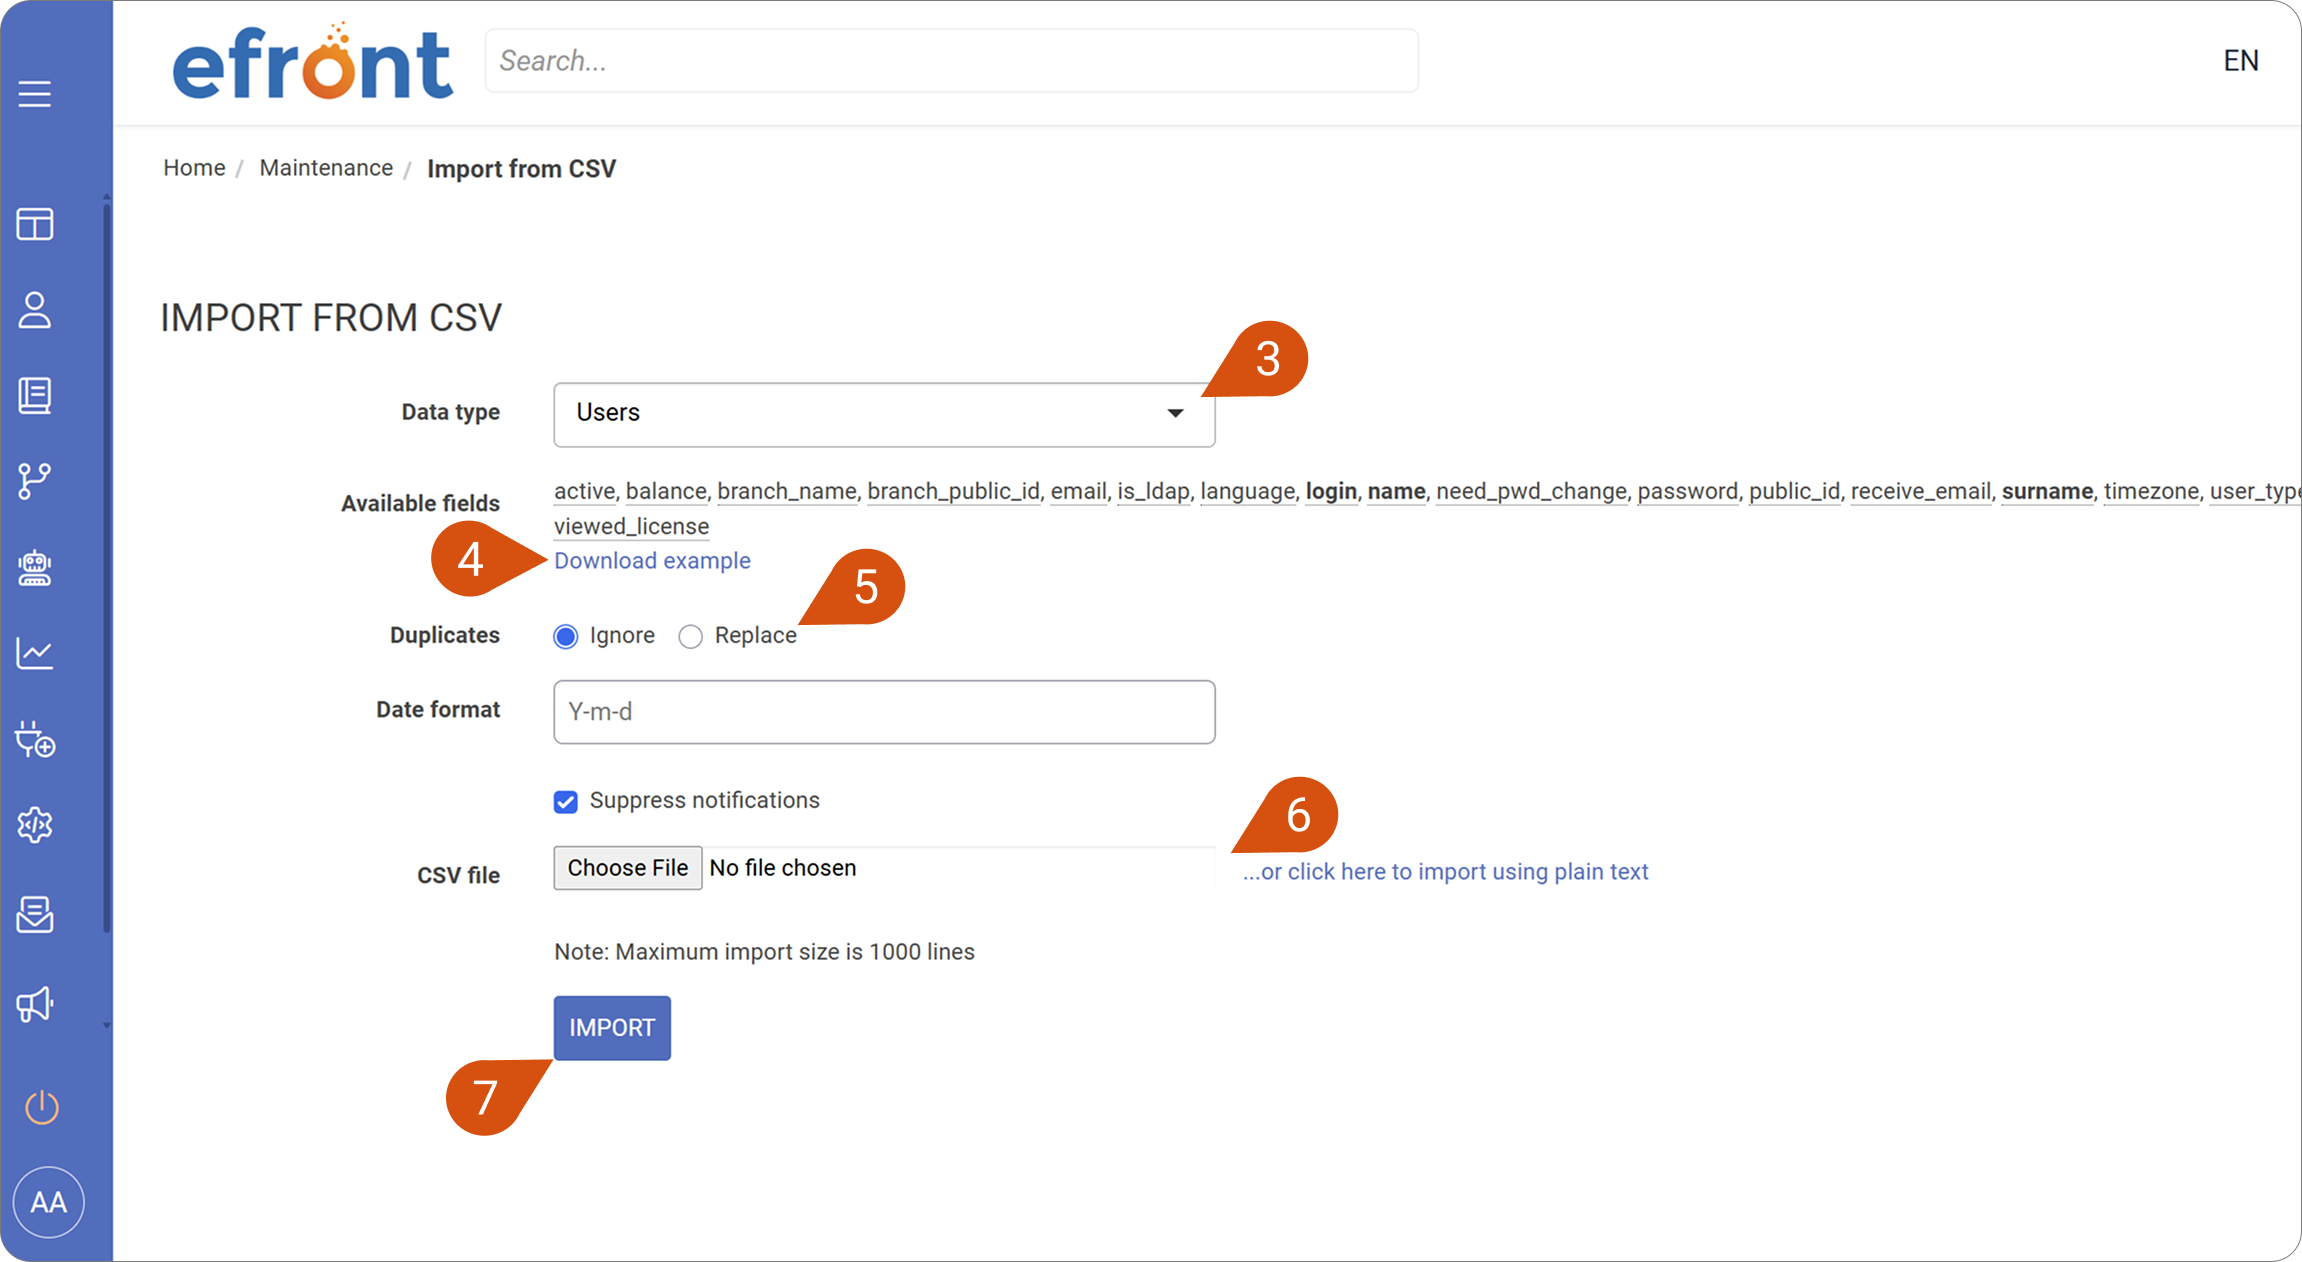Expand the Data type Users dropdown
The width and height of the screenshot is (2302, 1262).
coord(884,414)
